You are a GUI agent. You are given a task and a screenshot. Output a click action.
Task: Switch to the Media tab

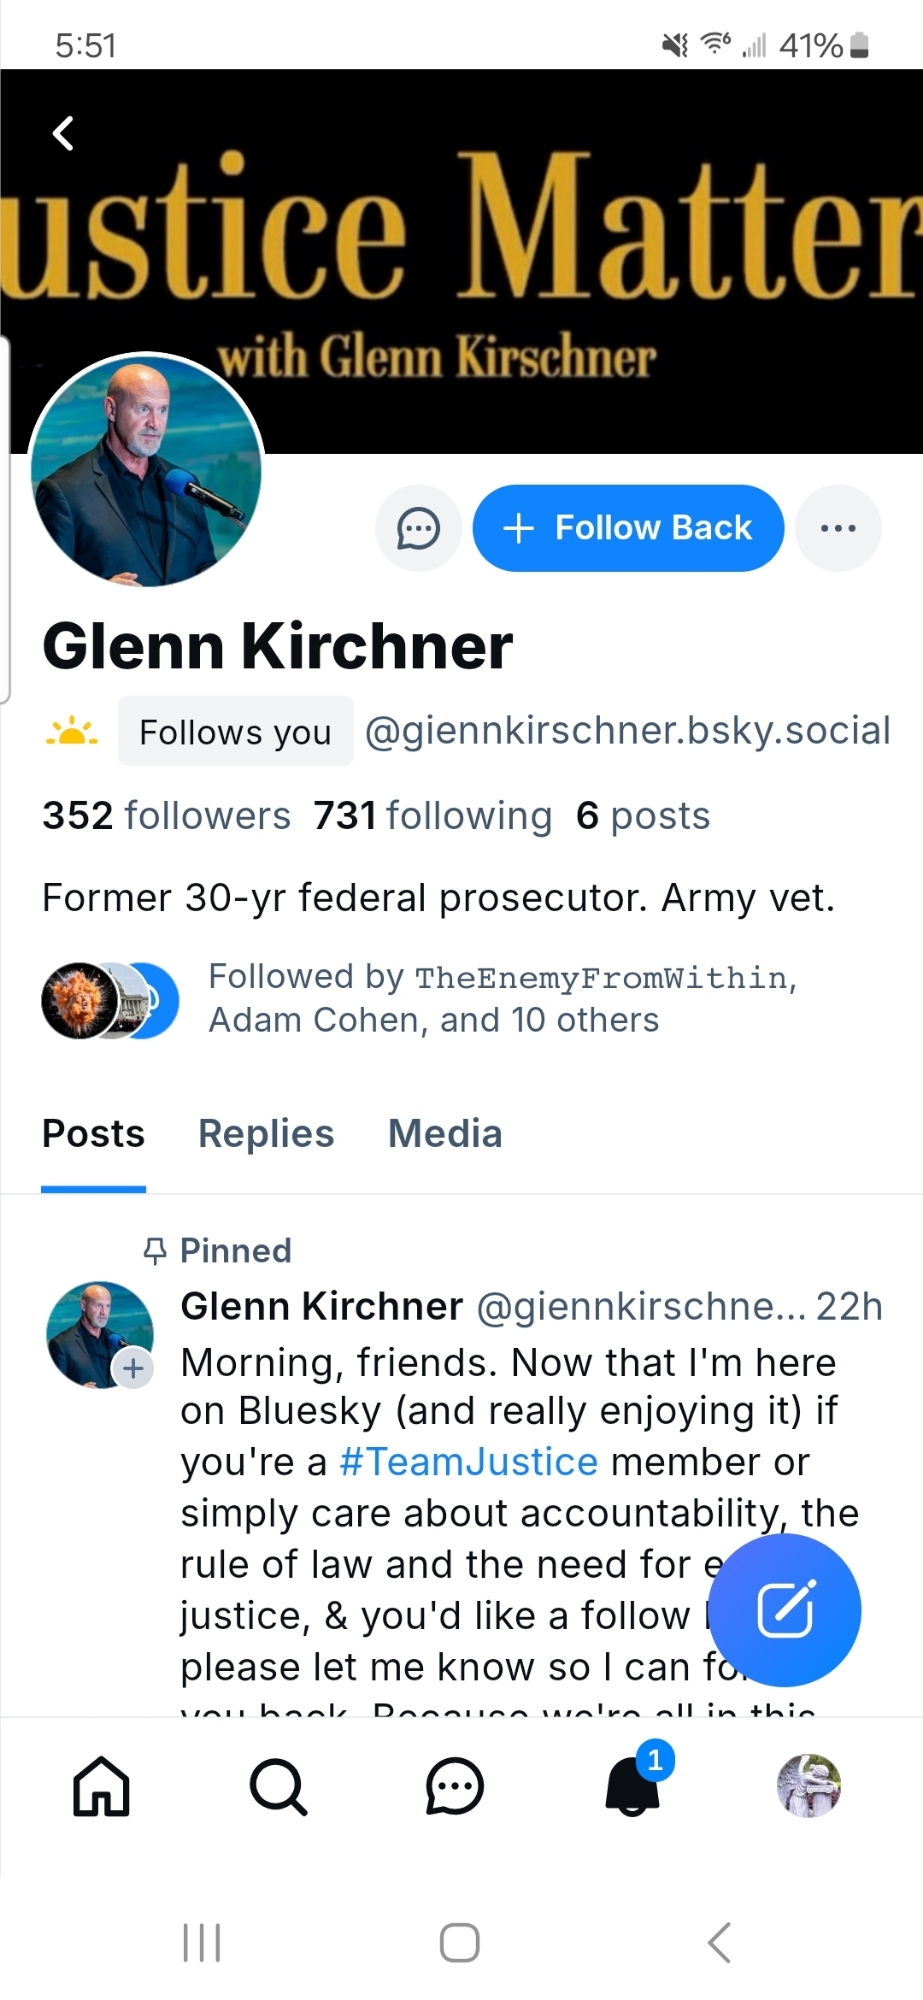445,1134
